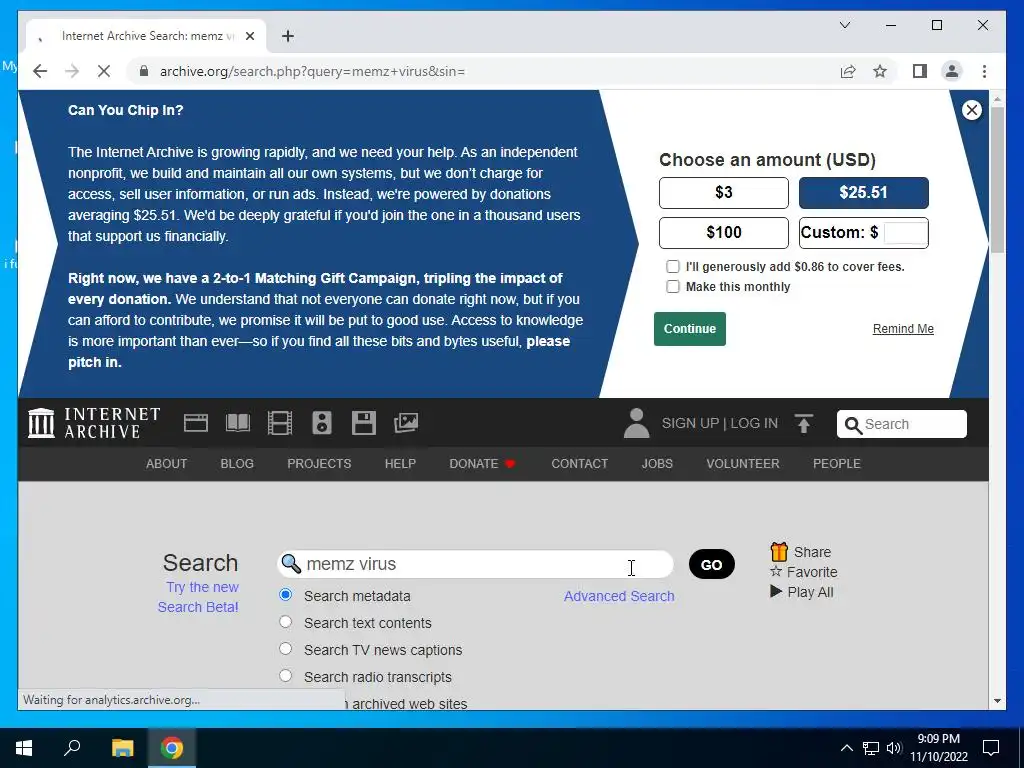Select Search TV news captions radio button
The image size is (1024, 768).
point(285,648)
